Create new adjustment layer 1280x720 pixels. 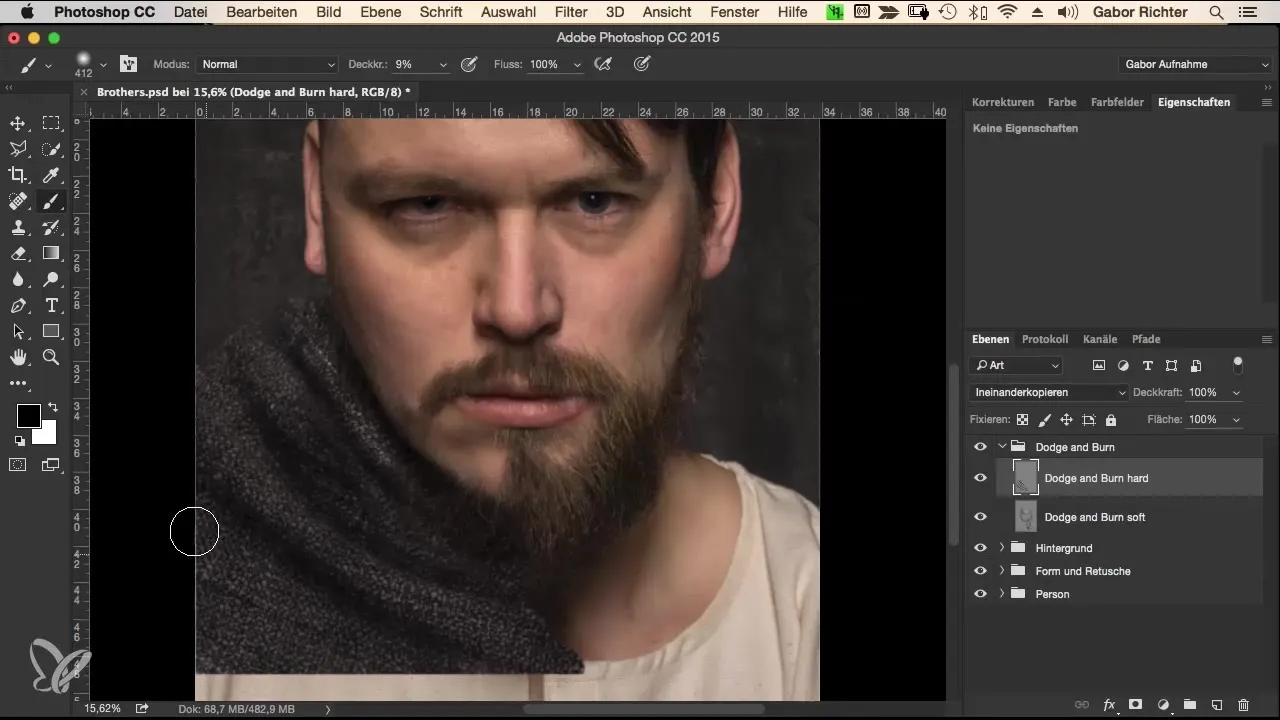[x=1163, y=705]
